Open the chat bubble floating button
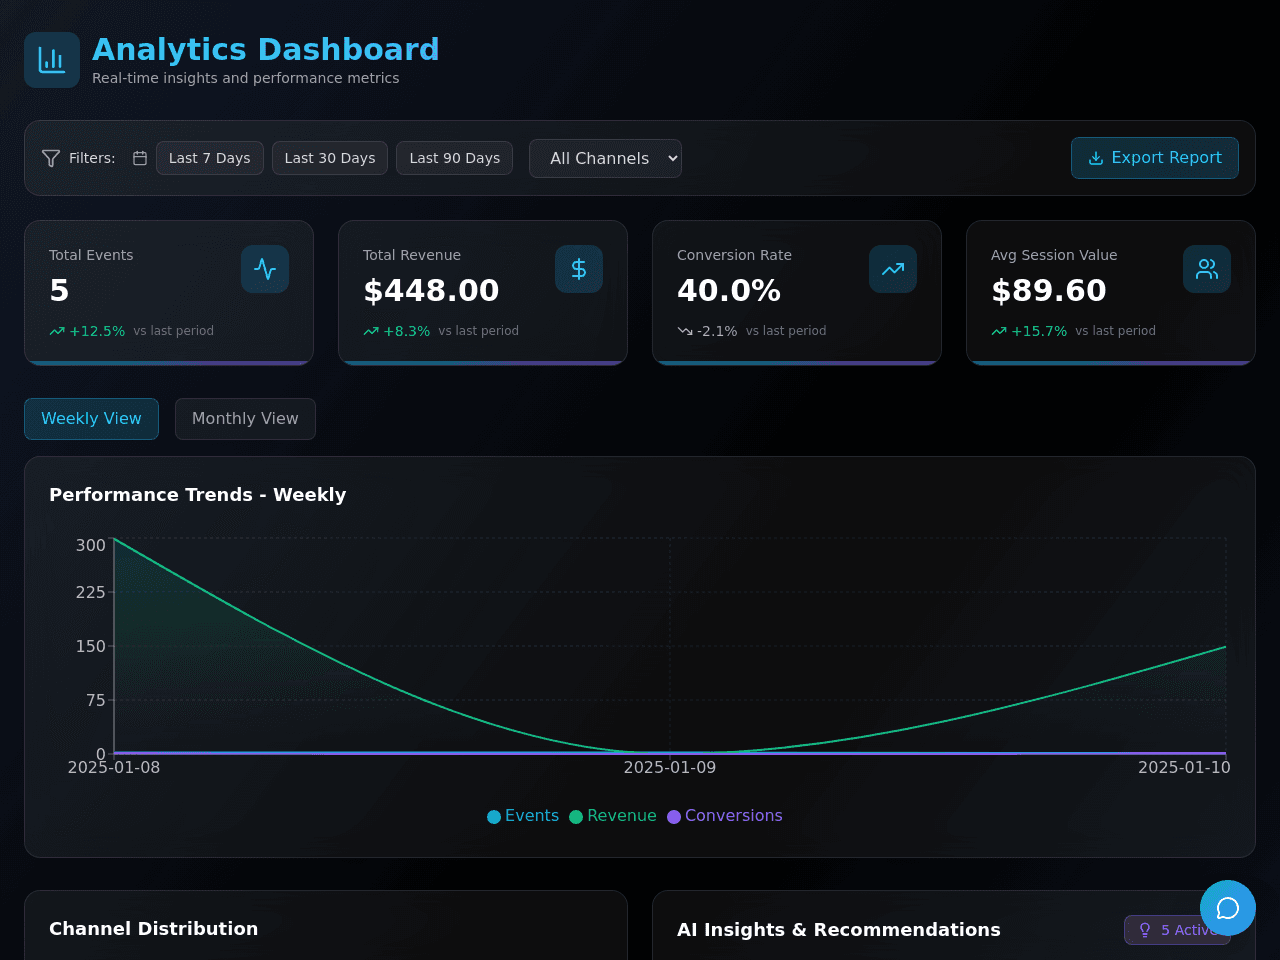This screenshot has height=960, width=1280. (x=1228, y=908)
